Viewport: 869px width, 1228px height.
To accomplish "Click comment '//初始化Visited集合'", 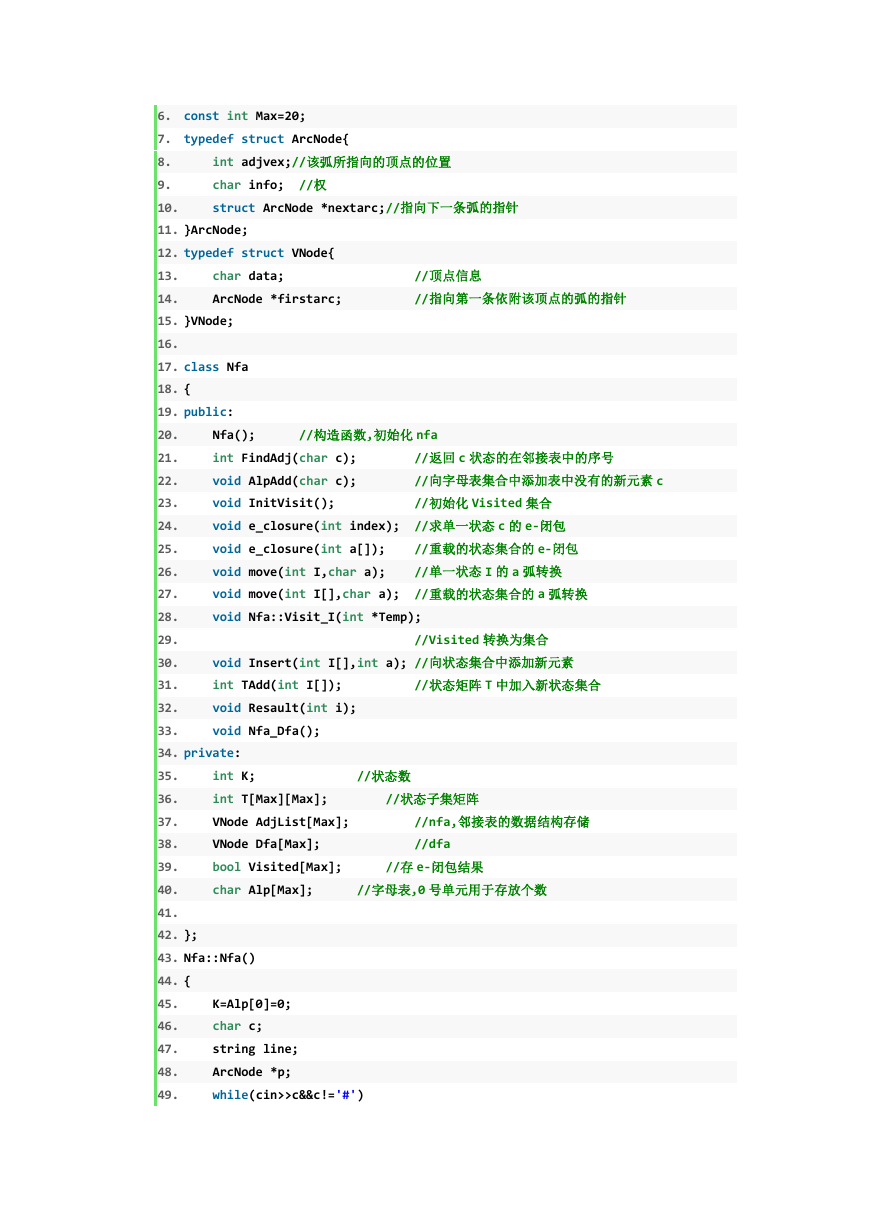I will [483, 503].
